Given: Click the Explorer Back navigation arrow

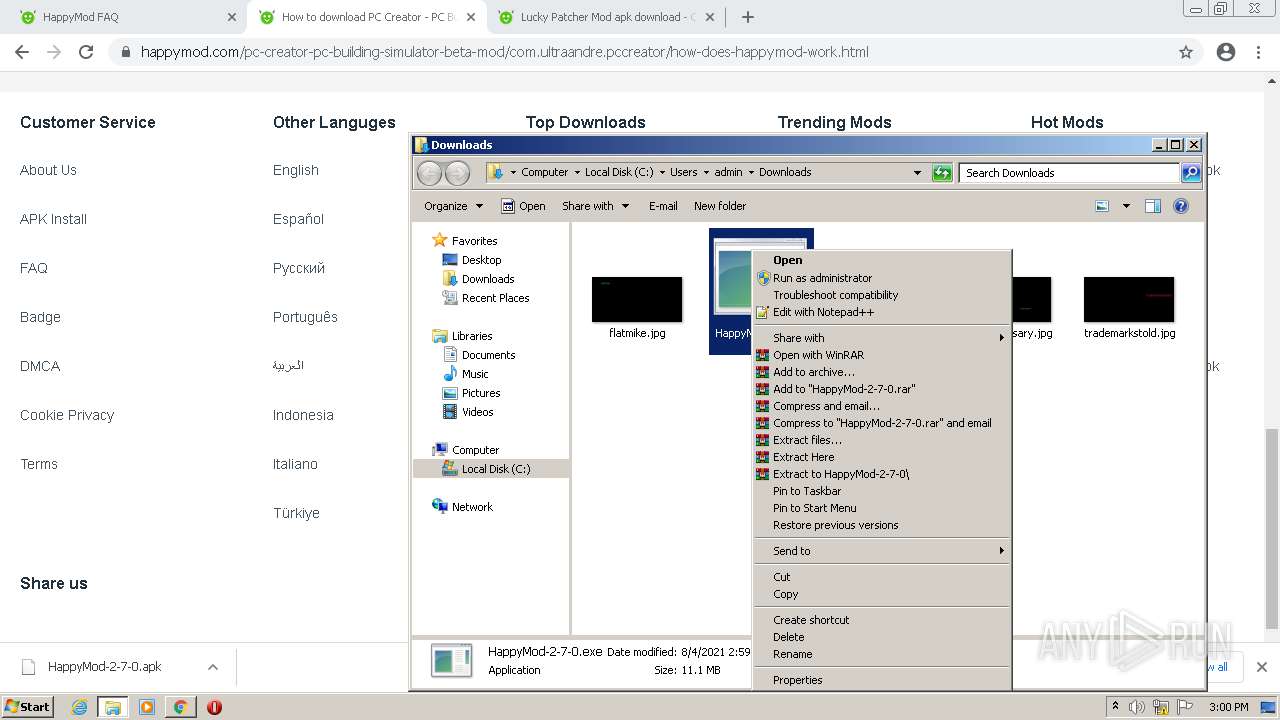Looking at the screenshot, I should coord(429,173).
